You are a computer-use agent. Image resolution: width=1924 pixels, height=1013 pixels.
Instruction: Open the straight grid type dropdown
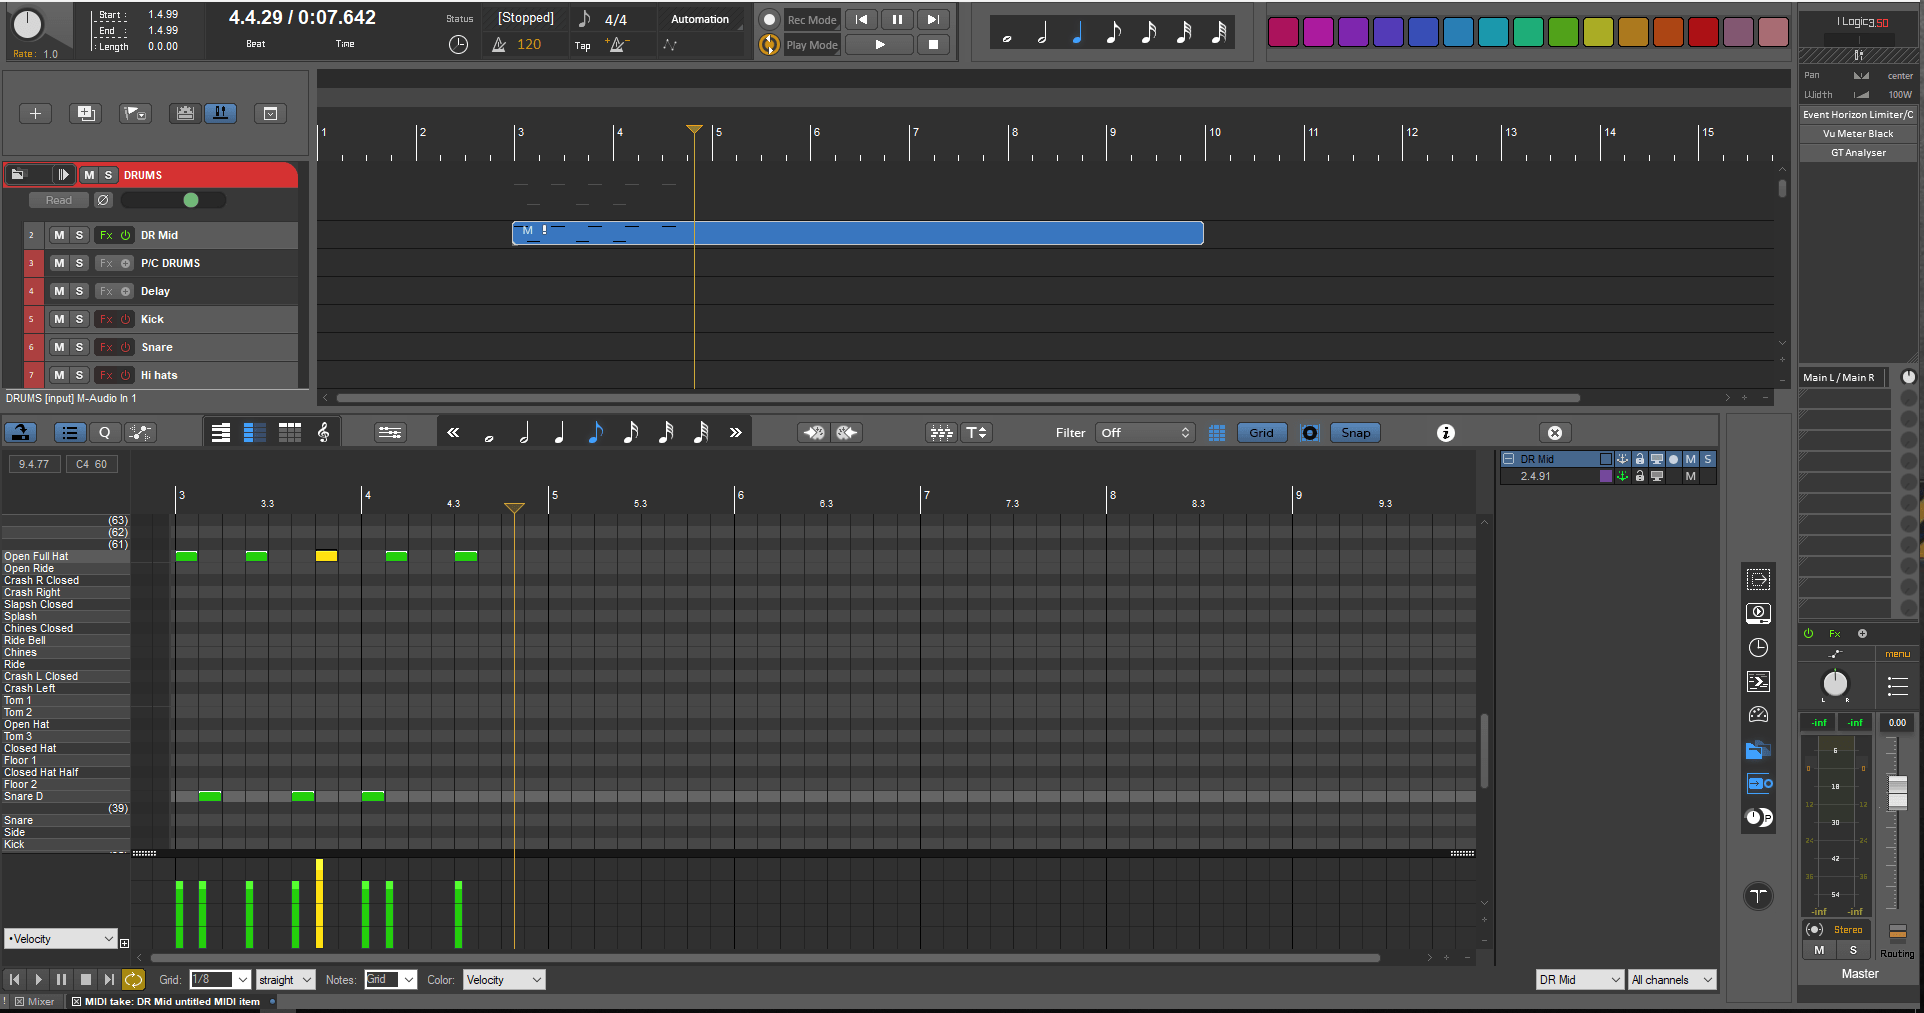click(x=286, y=980)
